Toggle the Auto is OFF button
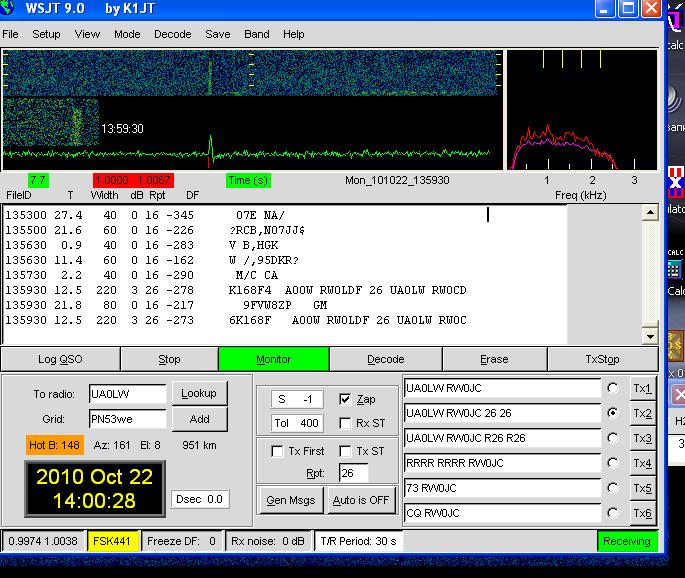This screenshot has width=685, height=578. (x=361, y=500)
